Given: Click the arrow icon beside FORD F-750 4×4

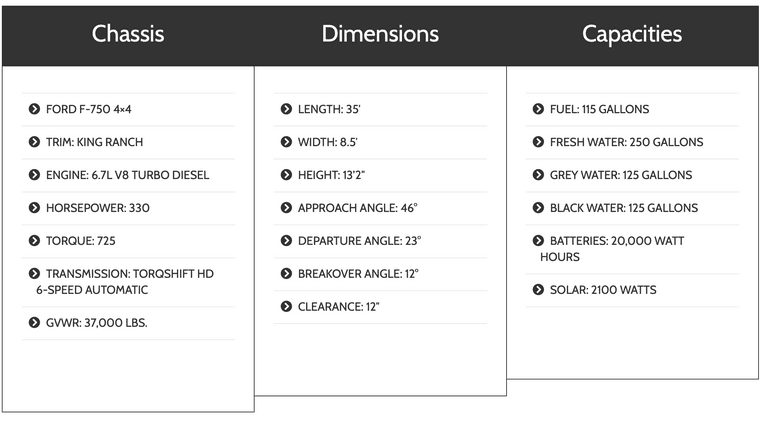Looking at the screenshot, I should (35, 109).
